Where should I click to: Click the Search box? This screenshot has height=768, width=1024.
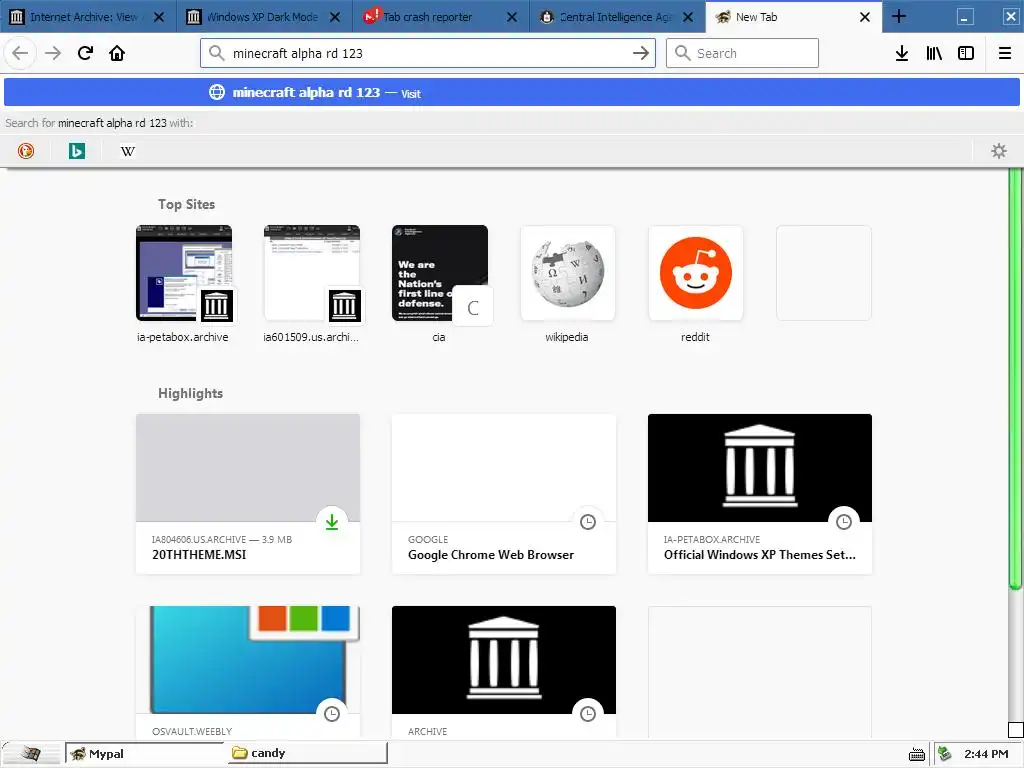[x=742, y=53]
